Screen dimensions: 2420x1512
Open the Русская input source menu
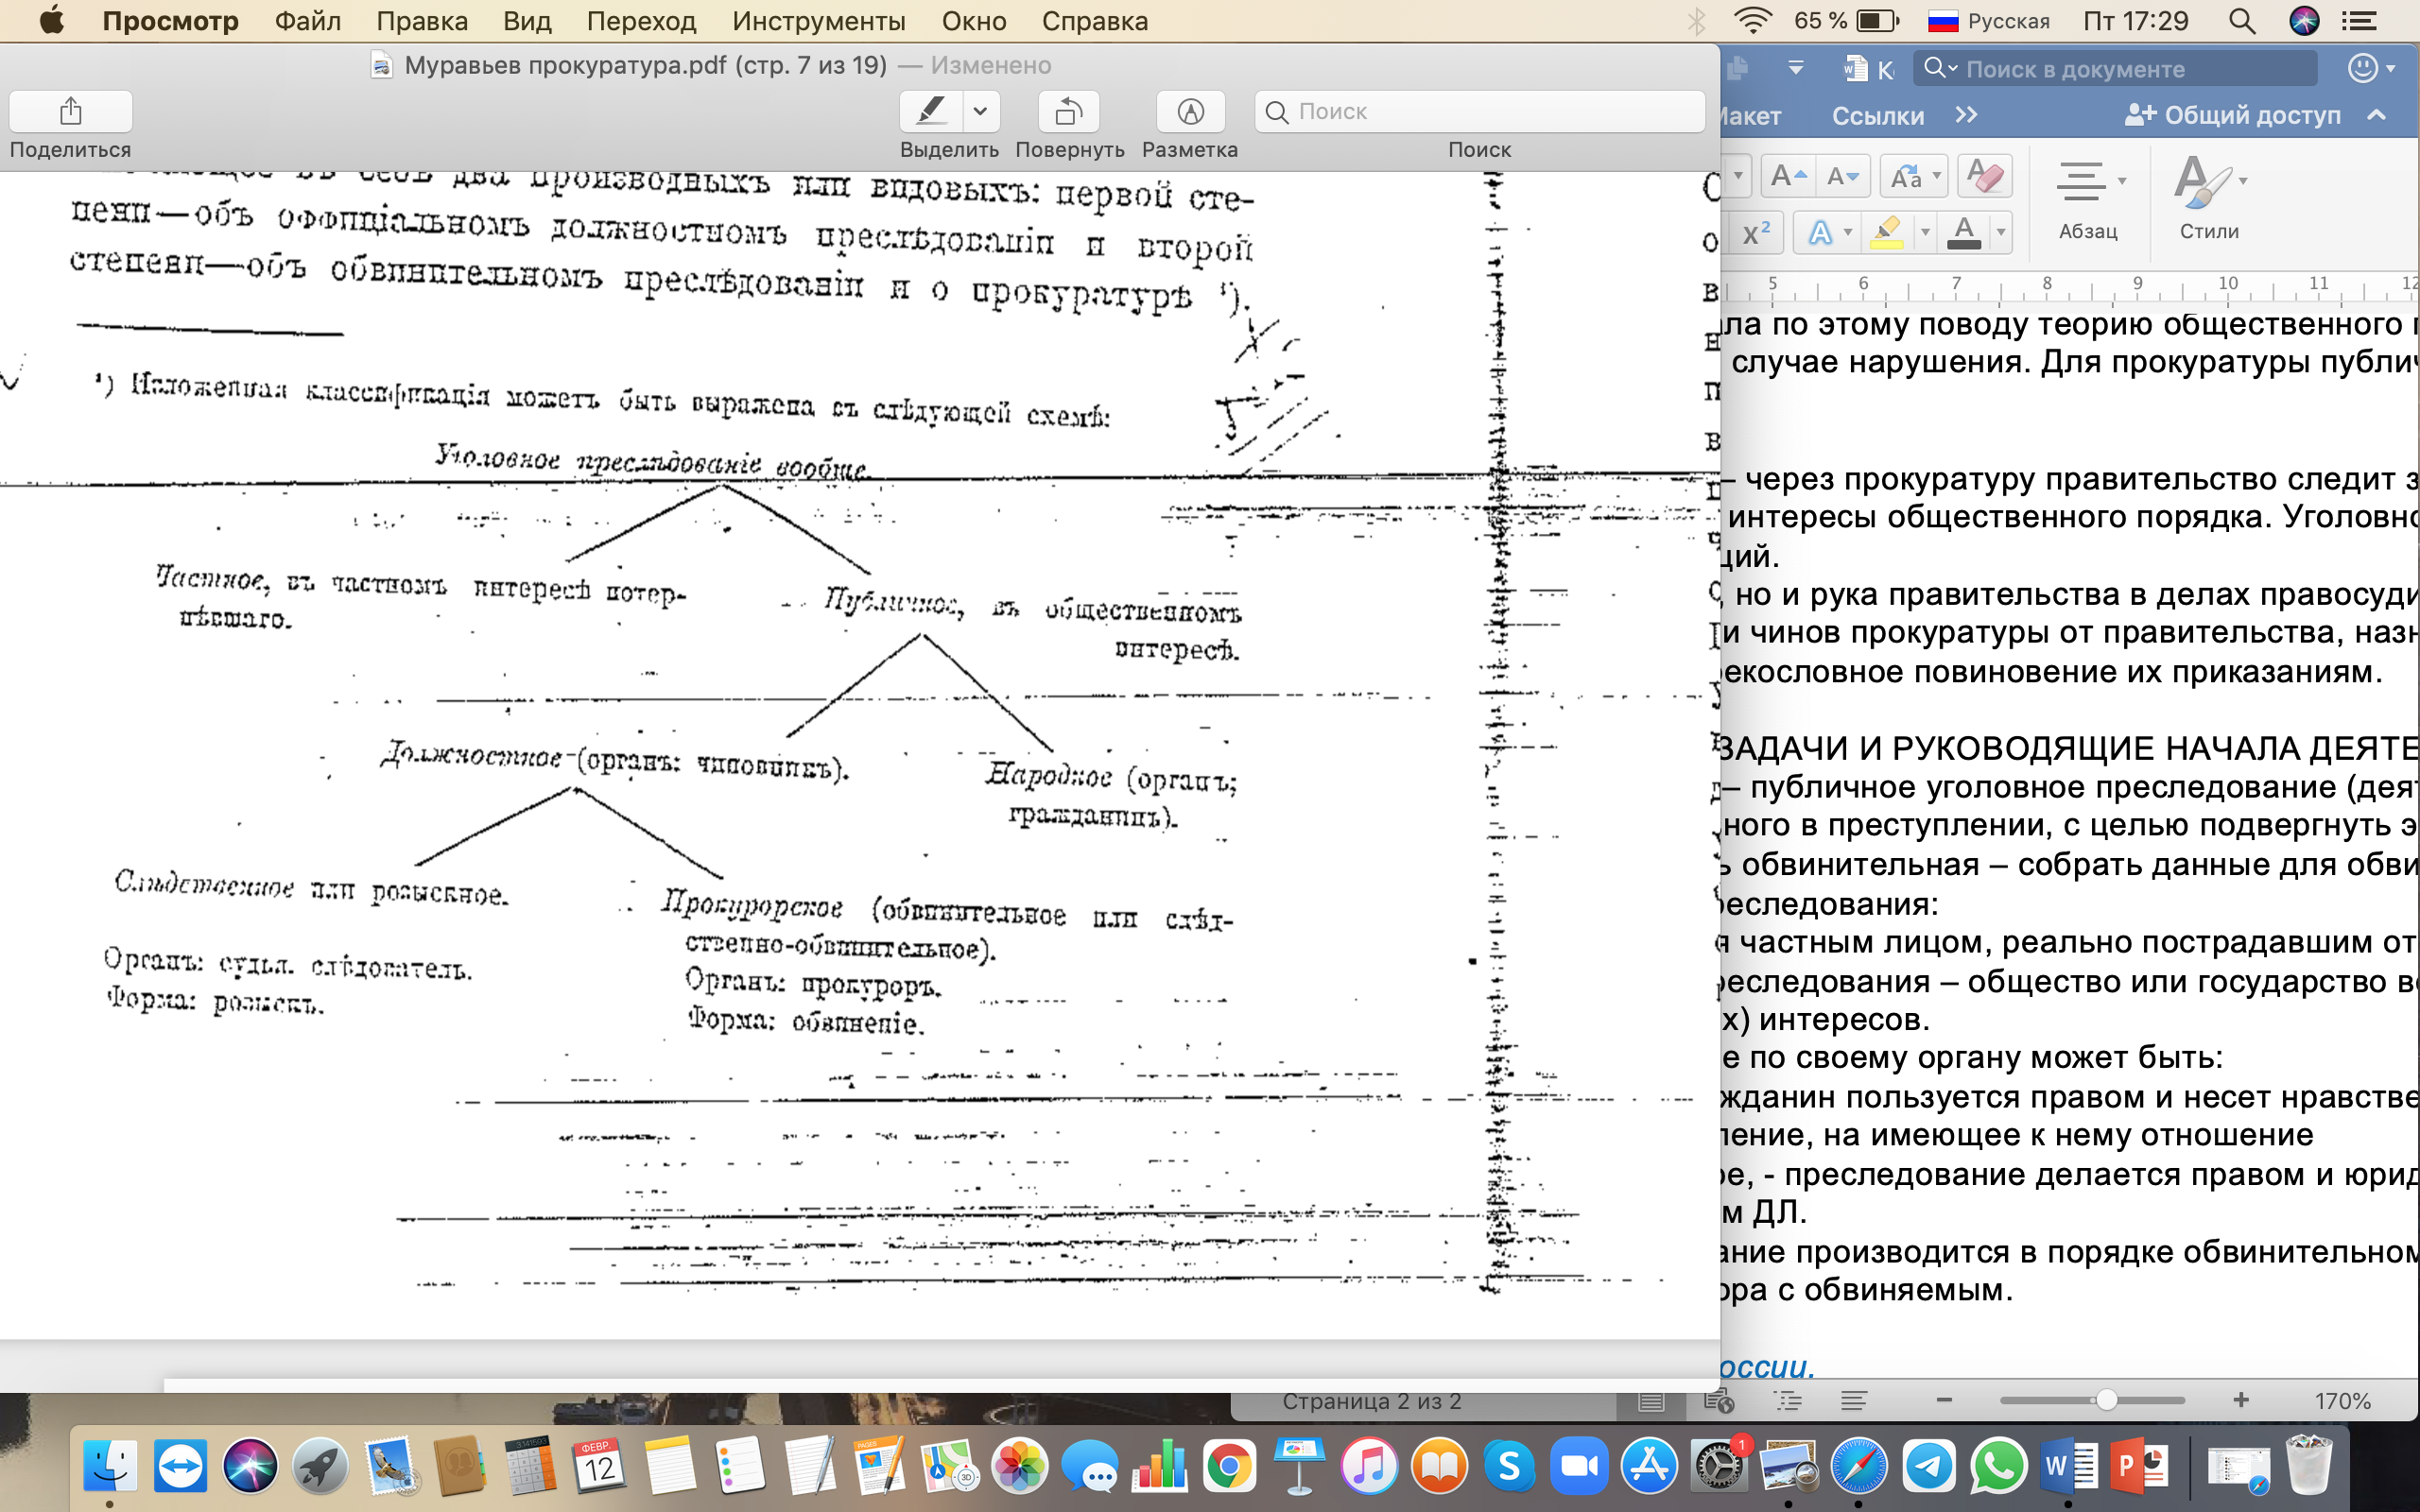point(1989,21)
